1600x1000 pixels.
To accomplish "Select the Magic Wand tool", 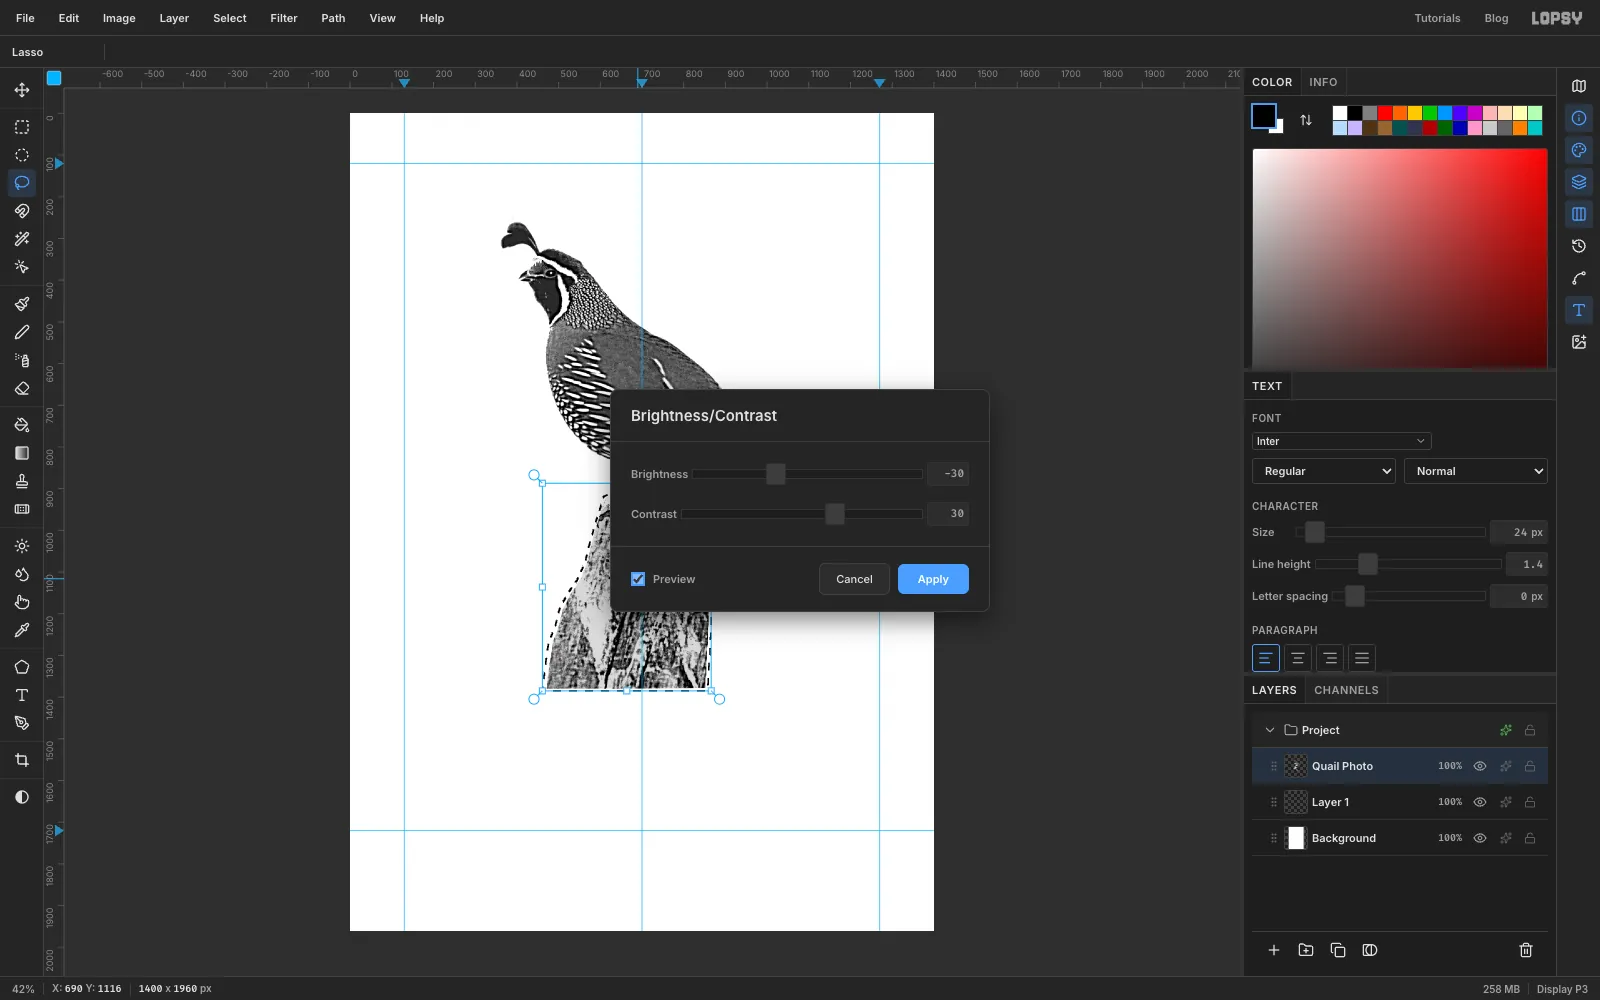I will tap(21, 239).
